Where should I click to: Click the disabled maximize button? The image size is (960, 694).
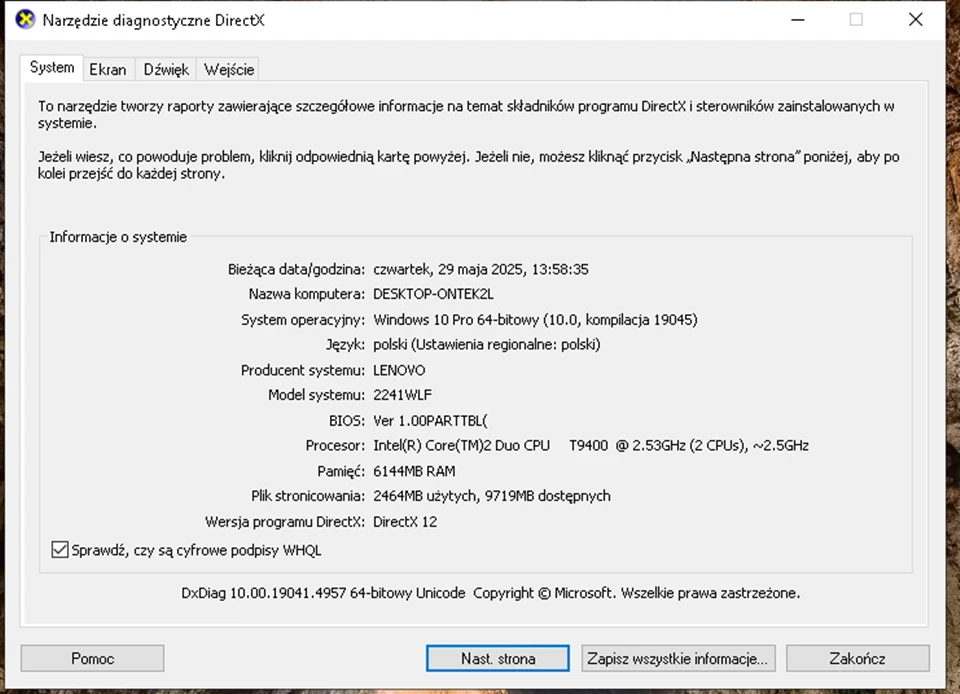tap(857, 20)
